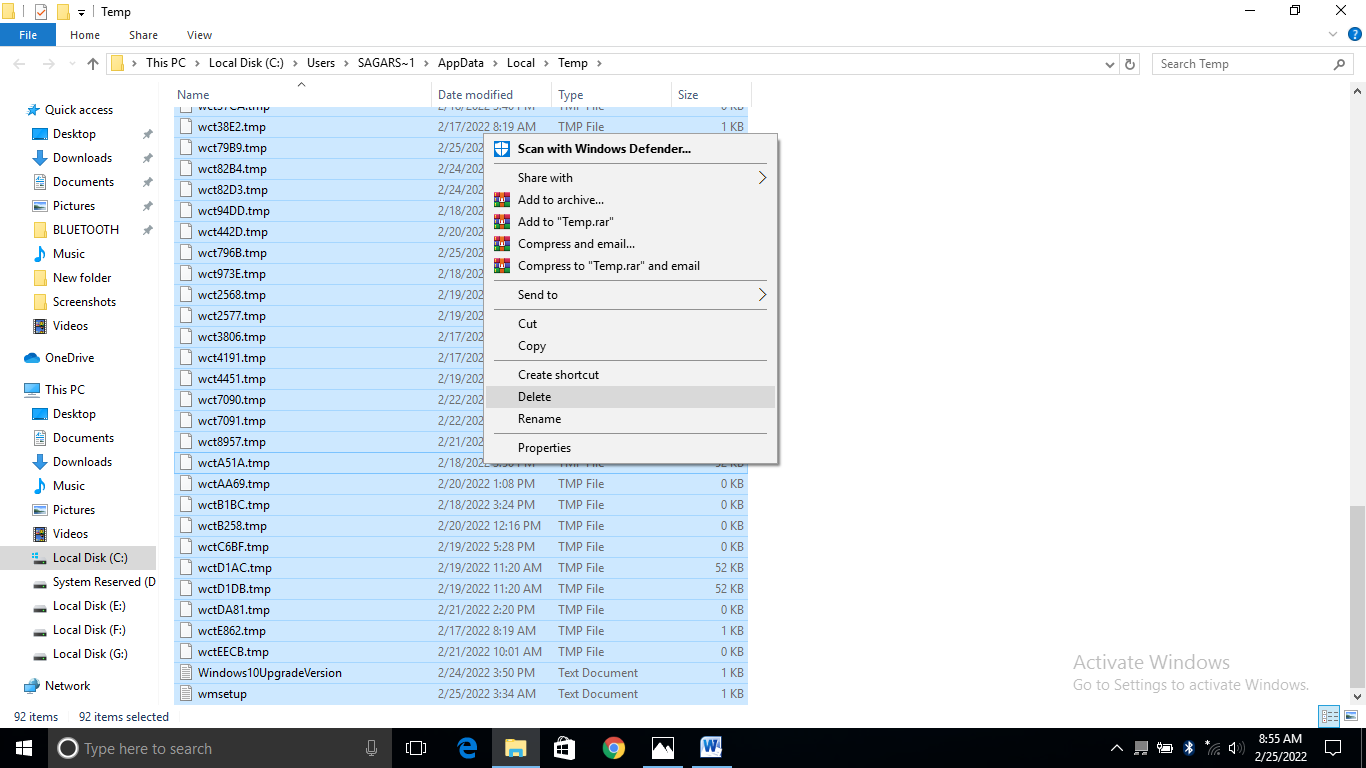The height and width of the screenshot is (768, 1366).
Task: Open the File ribbon tab
Action: pyautogui.click(x=28, y=35)
